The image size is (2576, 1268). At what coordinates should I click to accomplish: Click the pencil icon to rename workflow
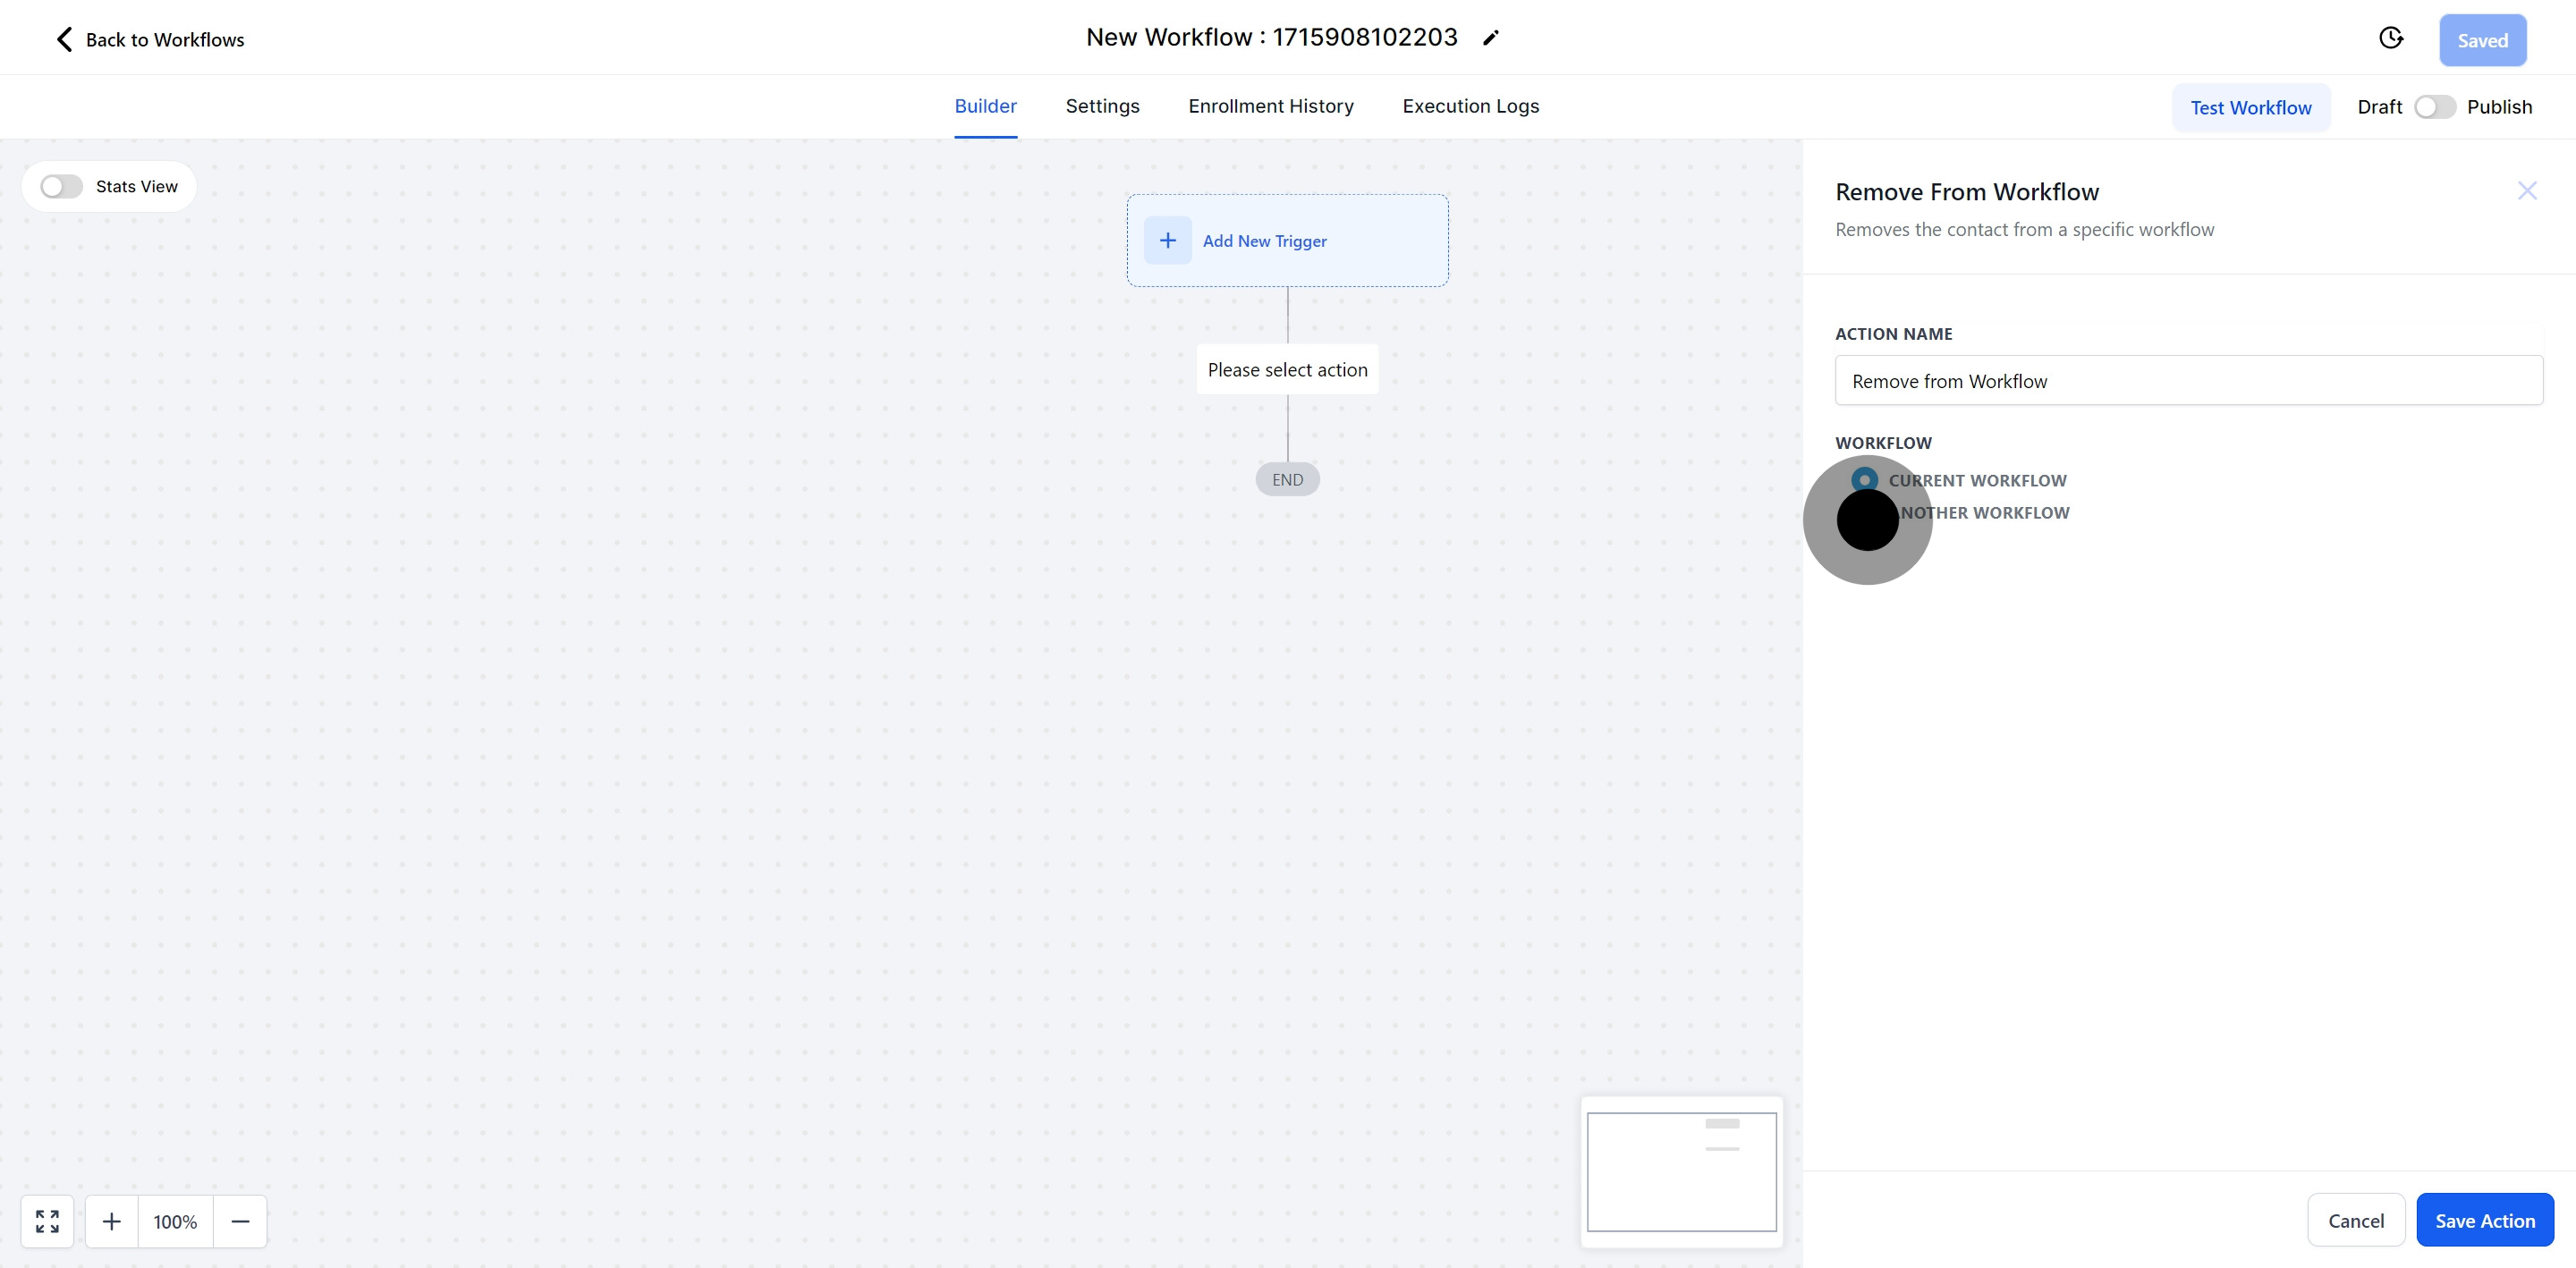(x=1491, y=38)
